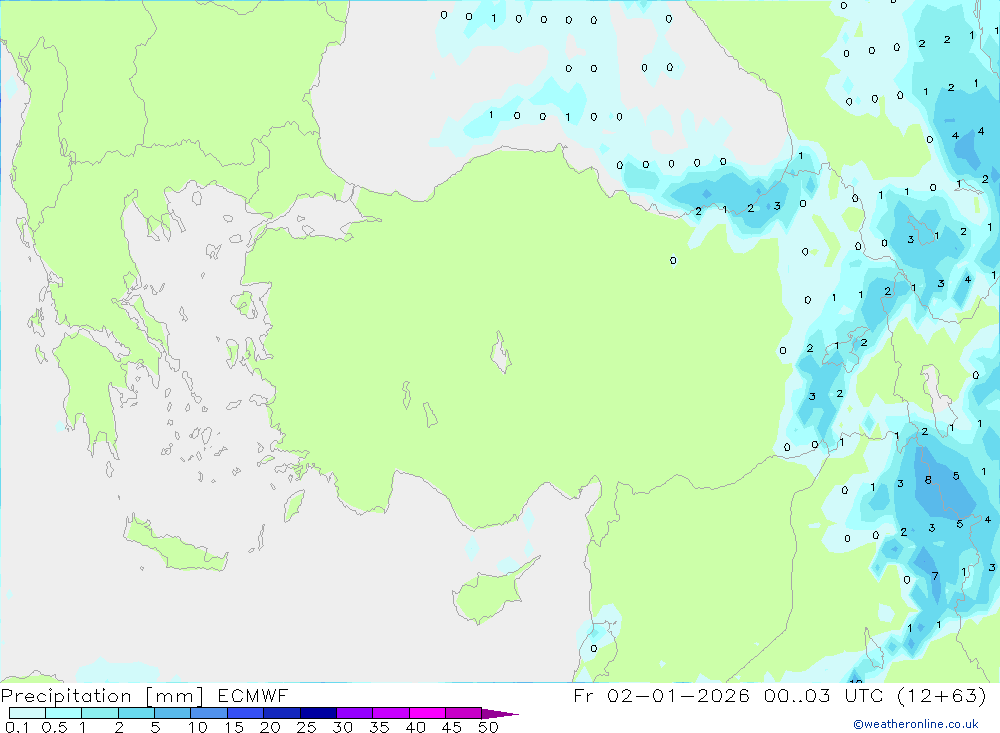Viewport: 1000px width, 733px height.
Task: Click the 0.5–1 mm legend color swatch
Action: click(x=64, y=713)
